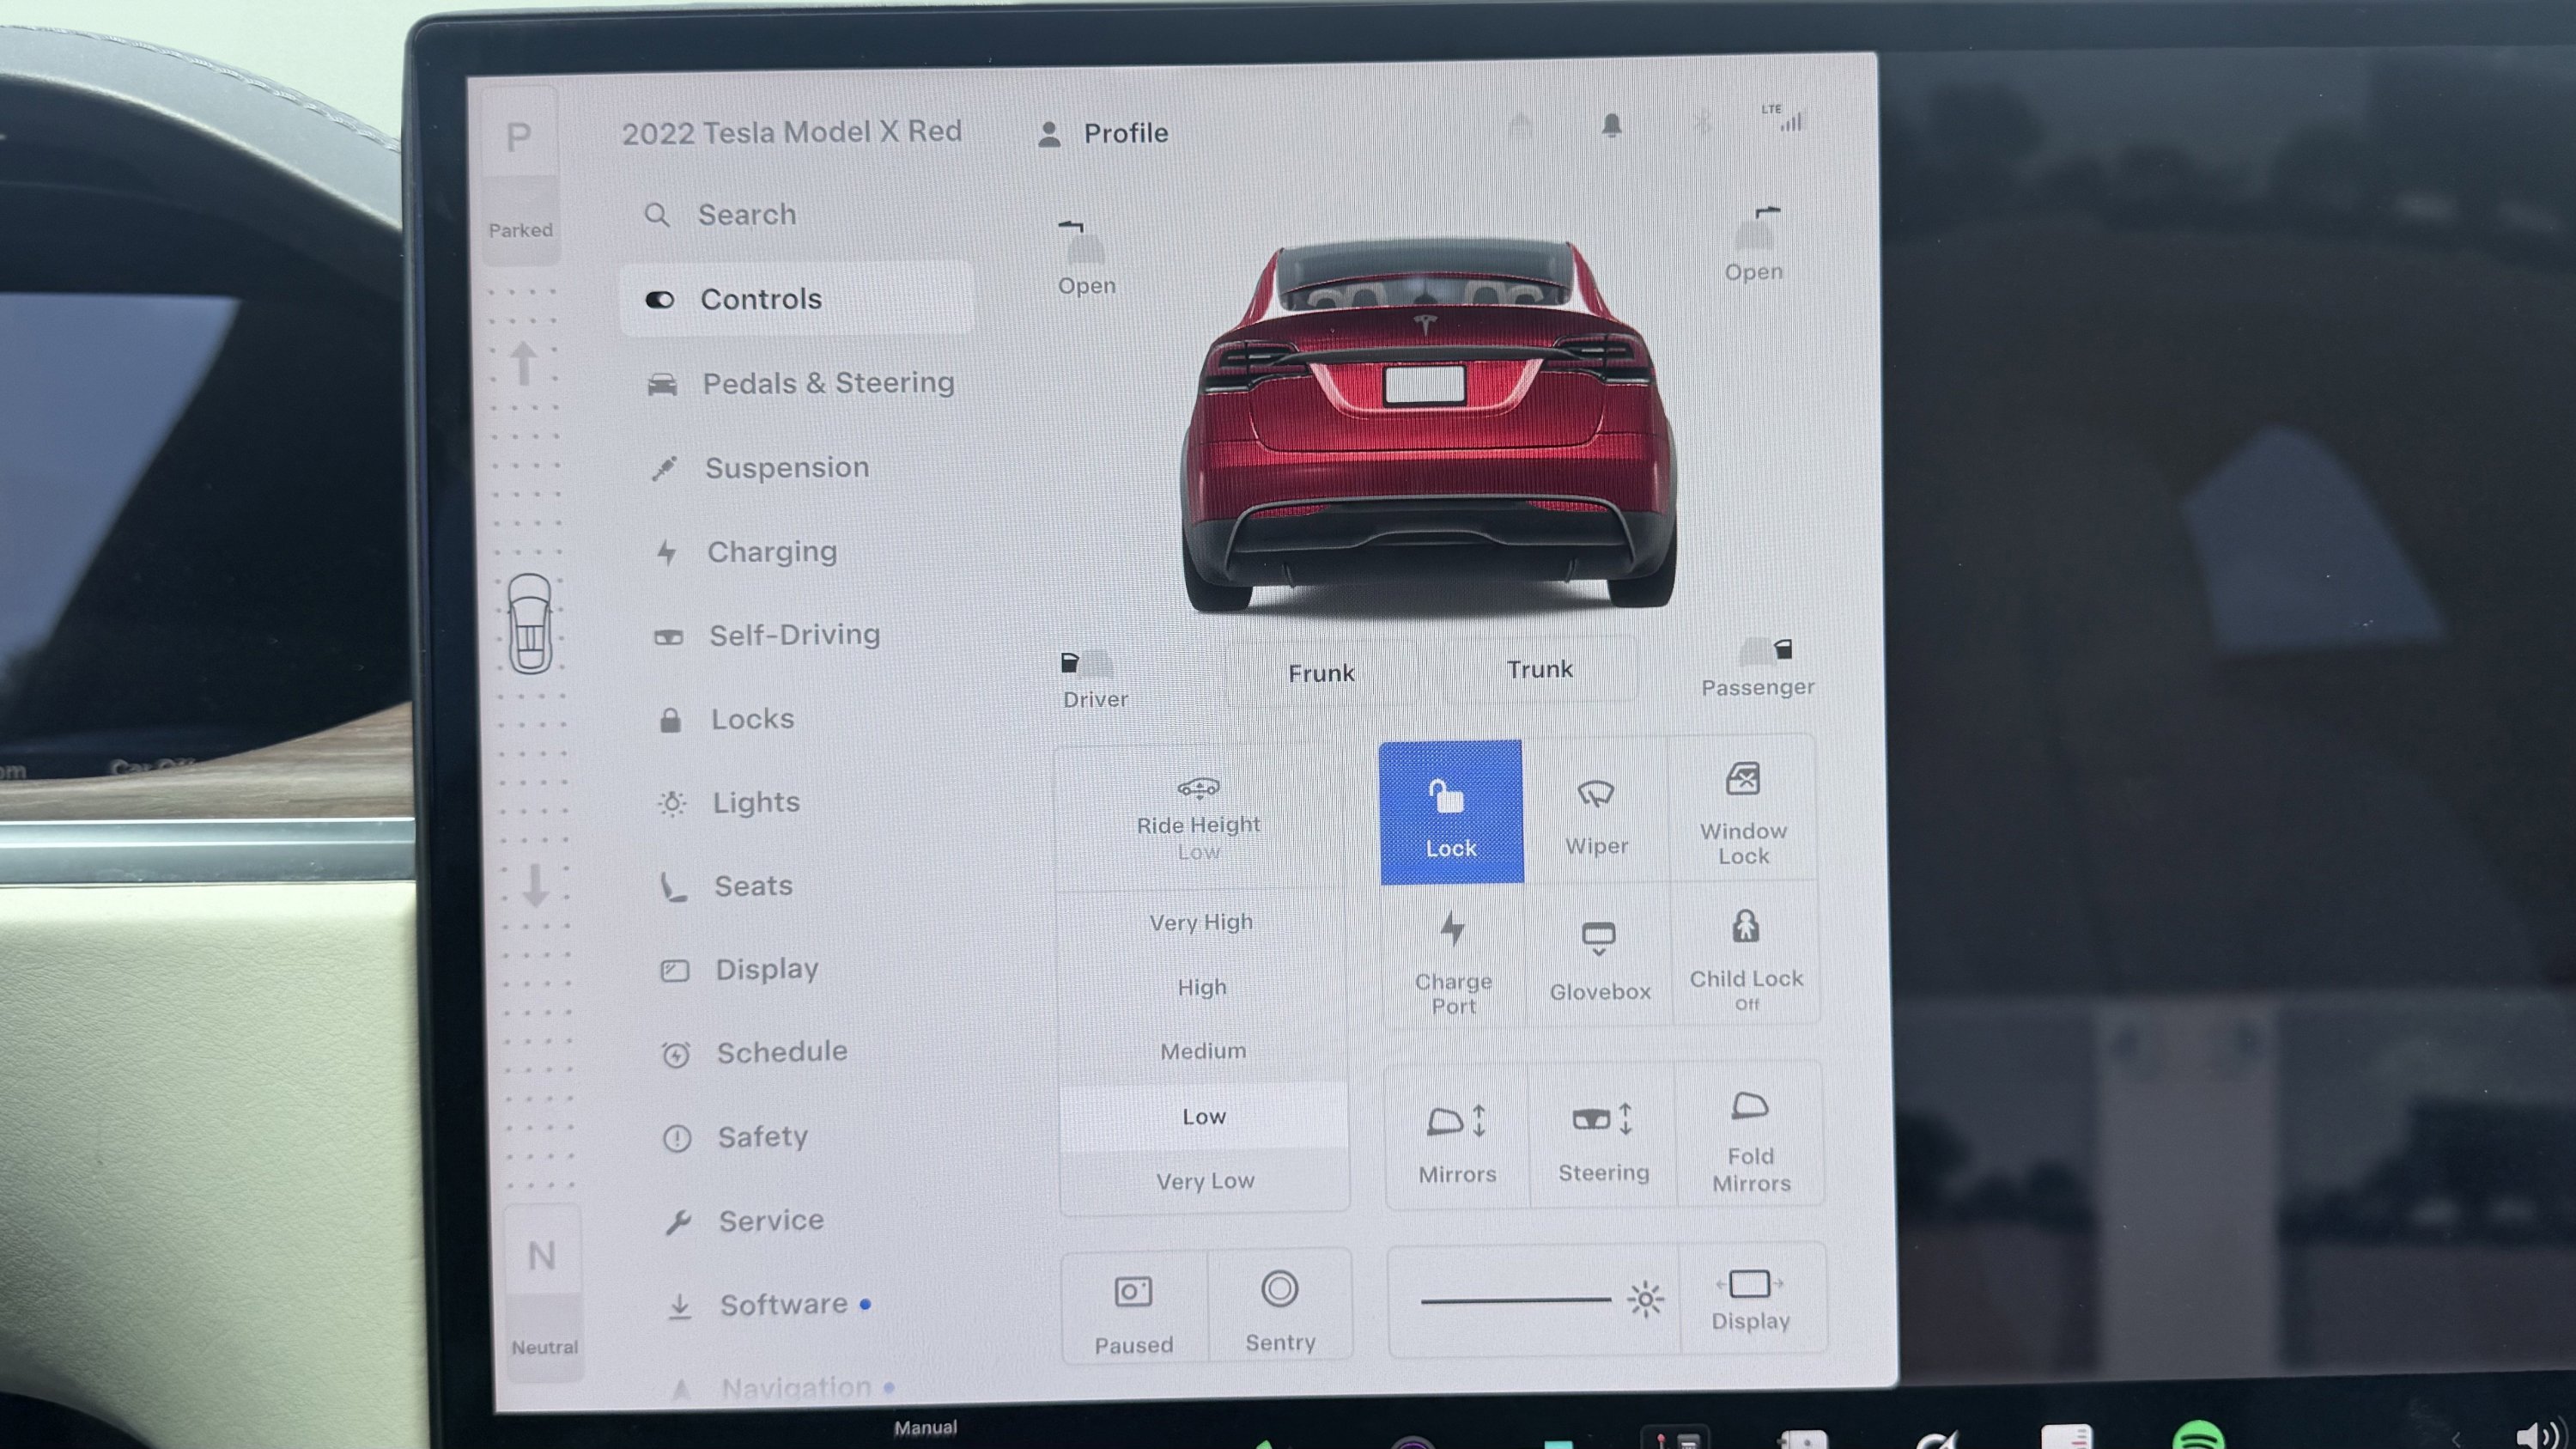This screenshot has height=1449, width=2576.
Task: Open the left falcon wing door
Action: 1086,258
